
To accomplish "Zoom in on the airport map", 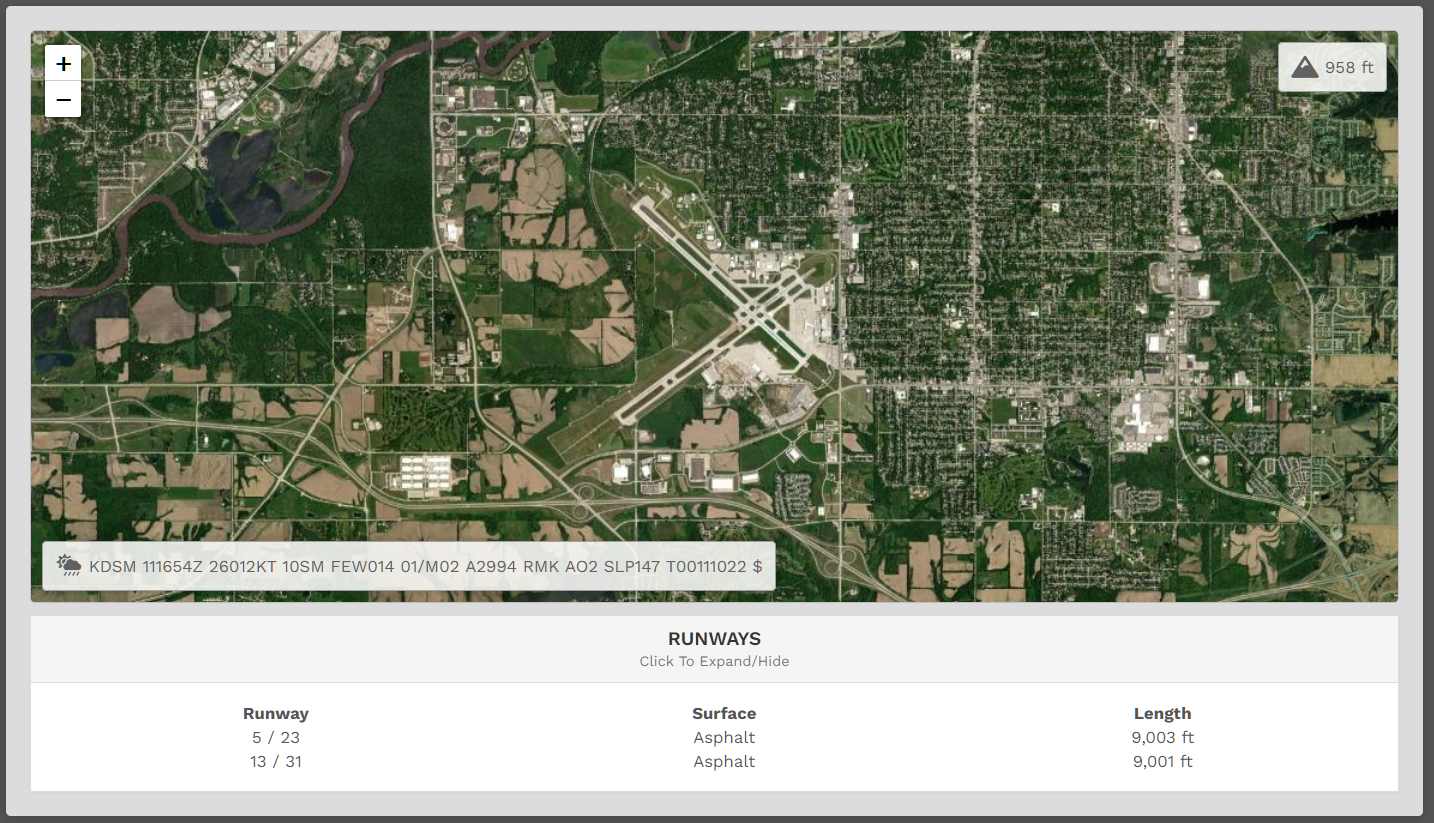I will tap(63, 64).
